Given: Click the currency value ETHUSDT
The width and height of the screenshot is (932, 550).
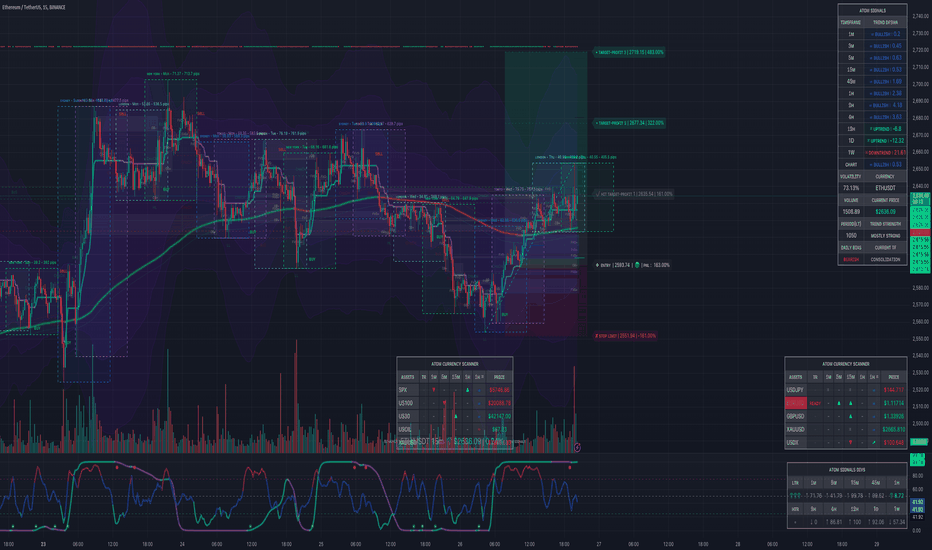Looking at the screenshot, I should click(x=885, y=188).
